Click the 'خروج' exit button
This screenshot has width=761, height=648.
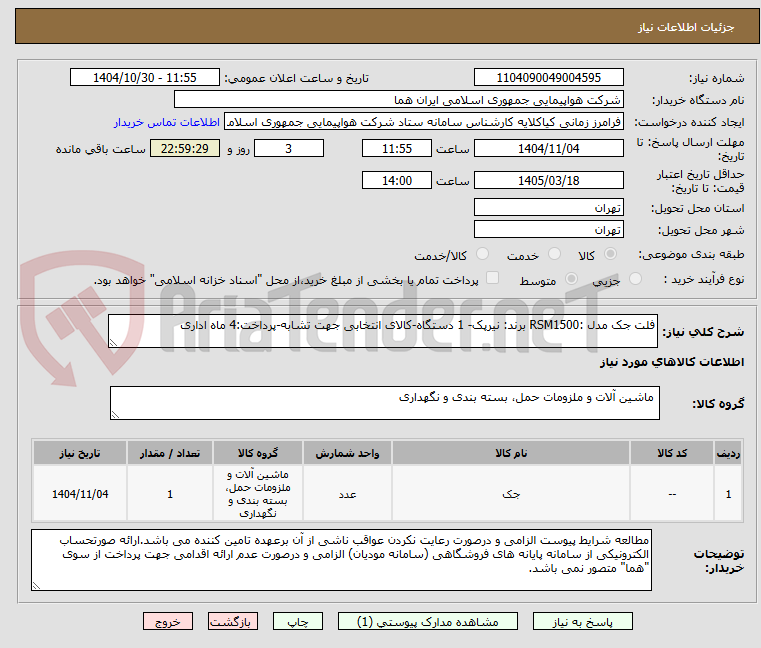167,621
